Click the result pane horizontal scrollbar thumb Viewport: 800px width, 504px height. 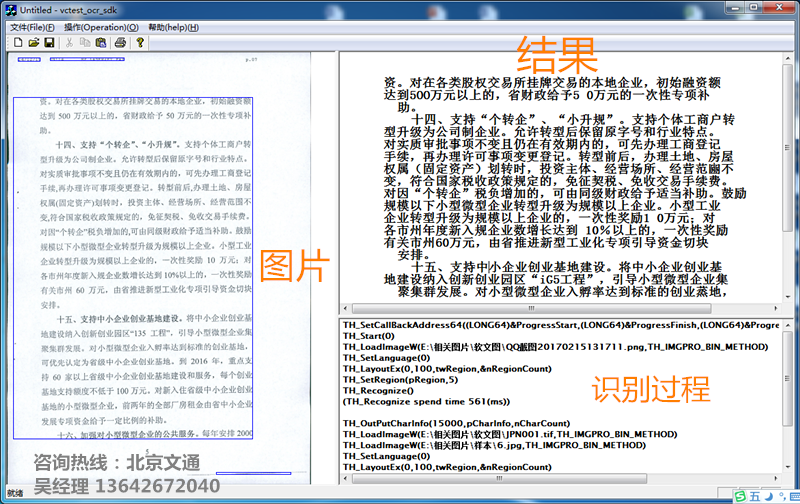coord(531,309)
